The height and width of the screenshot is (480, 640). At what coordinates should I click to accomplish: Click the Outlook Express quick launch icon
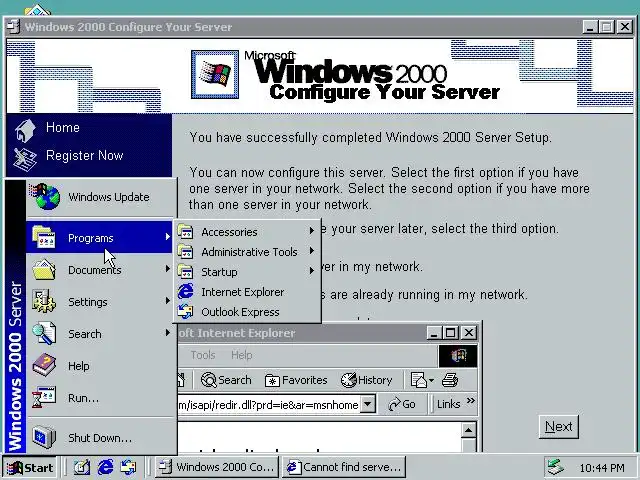[128, 467]
